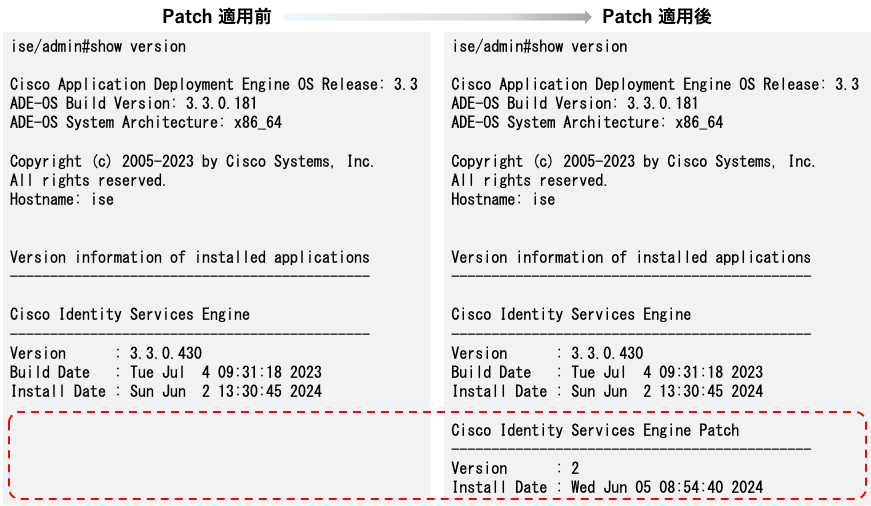Select 'Build Date : Tue Jul 4' in Patch 適用前 panel

(166, 372)
